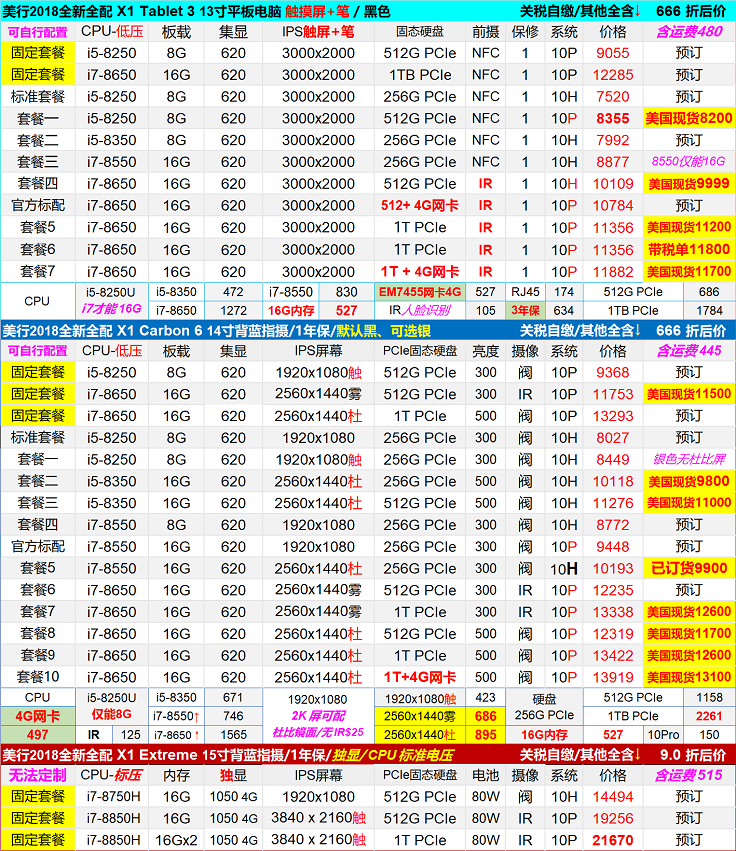Select the 已订货9900 highlighted note
736x851 pixels.
point(689,568)
